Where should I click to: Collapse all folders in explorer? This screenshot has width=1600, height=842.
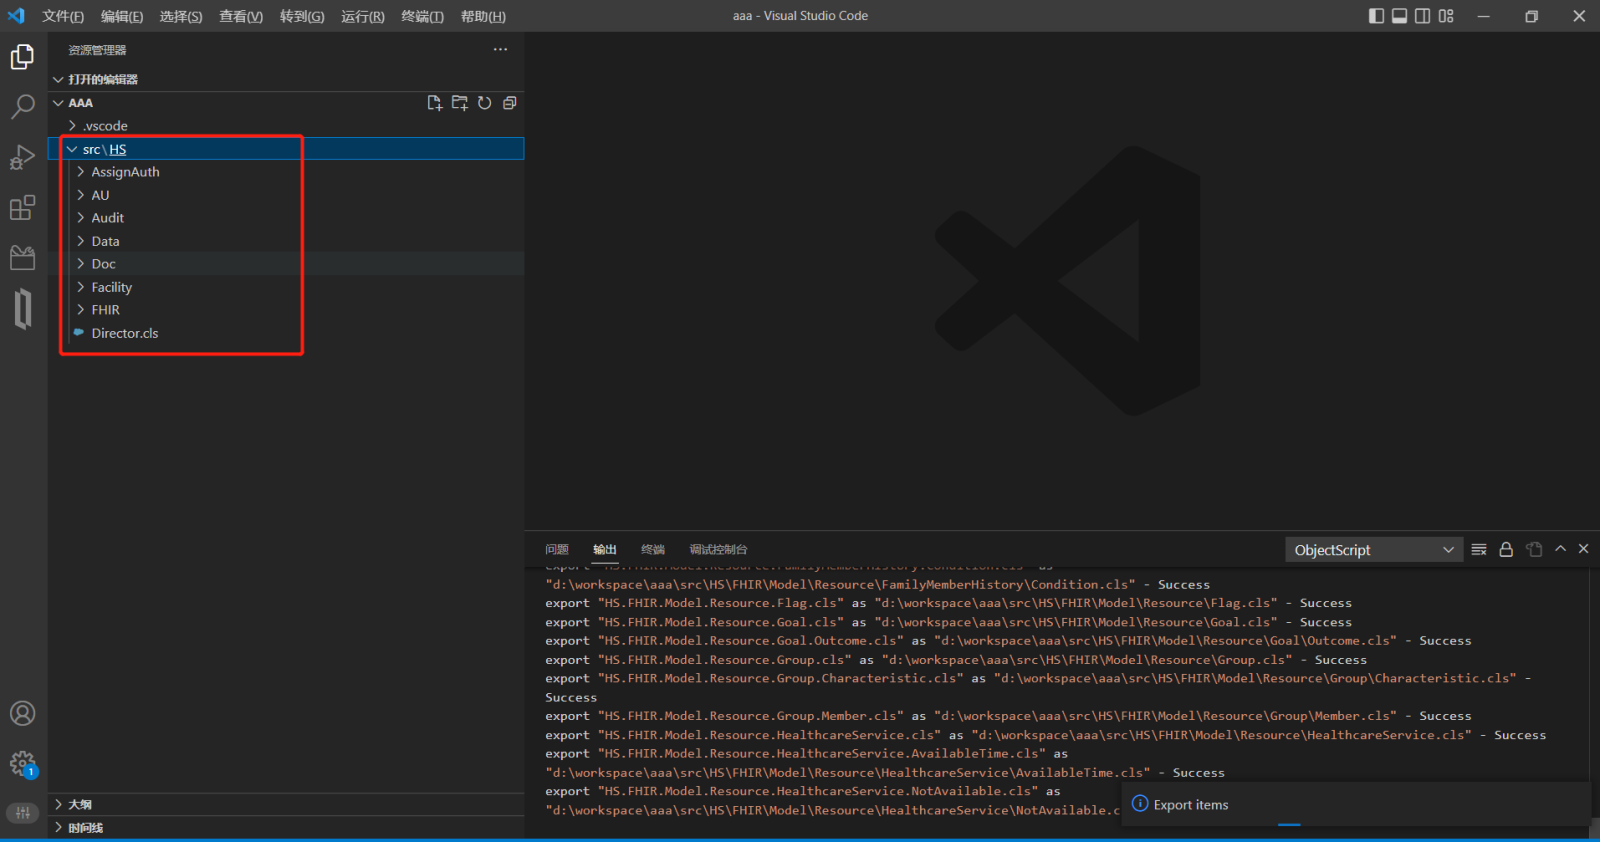(509, 103)
